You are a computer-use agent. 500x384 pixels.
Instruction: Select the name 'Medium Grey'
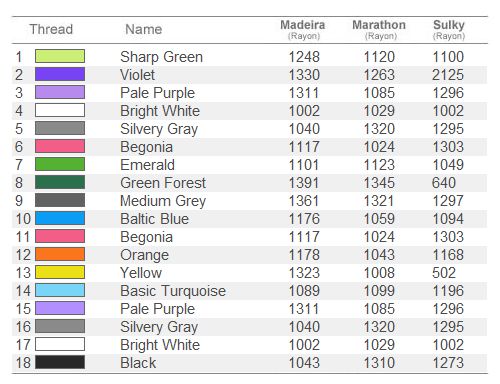pyautogui.click(x=163, y=201)
